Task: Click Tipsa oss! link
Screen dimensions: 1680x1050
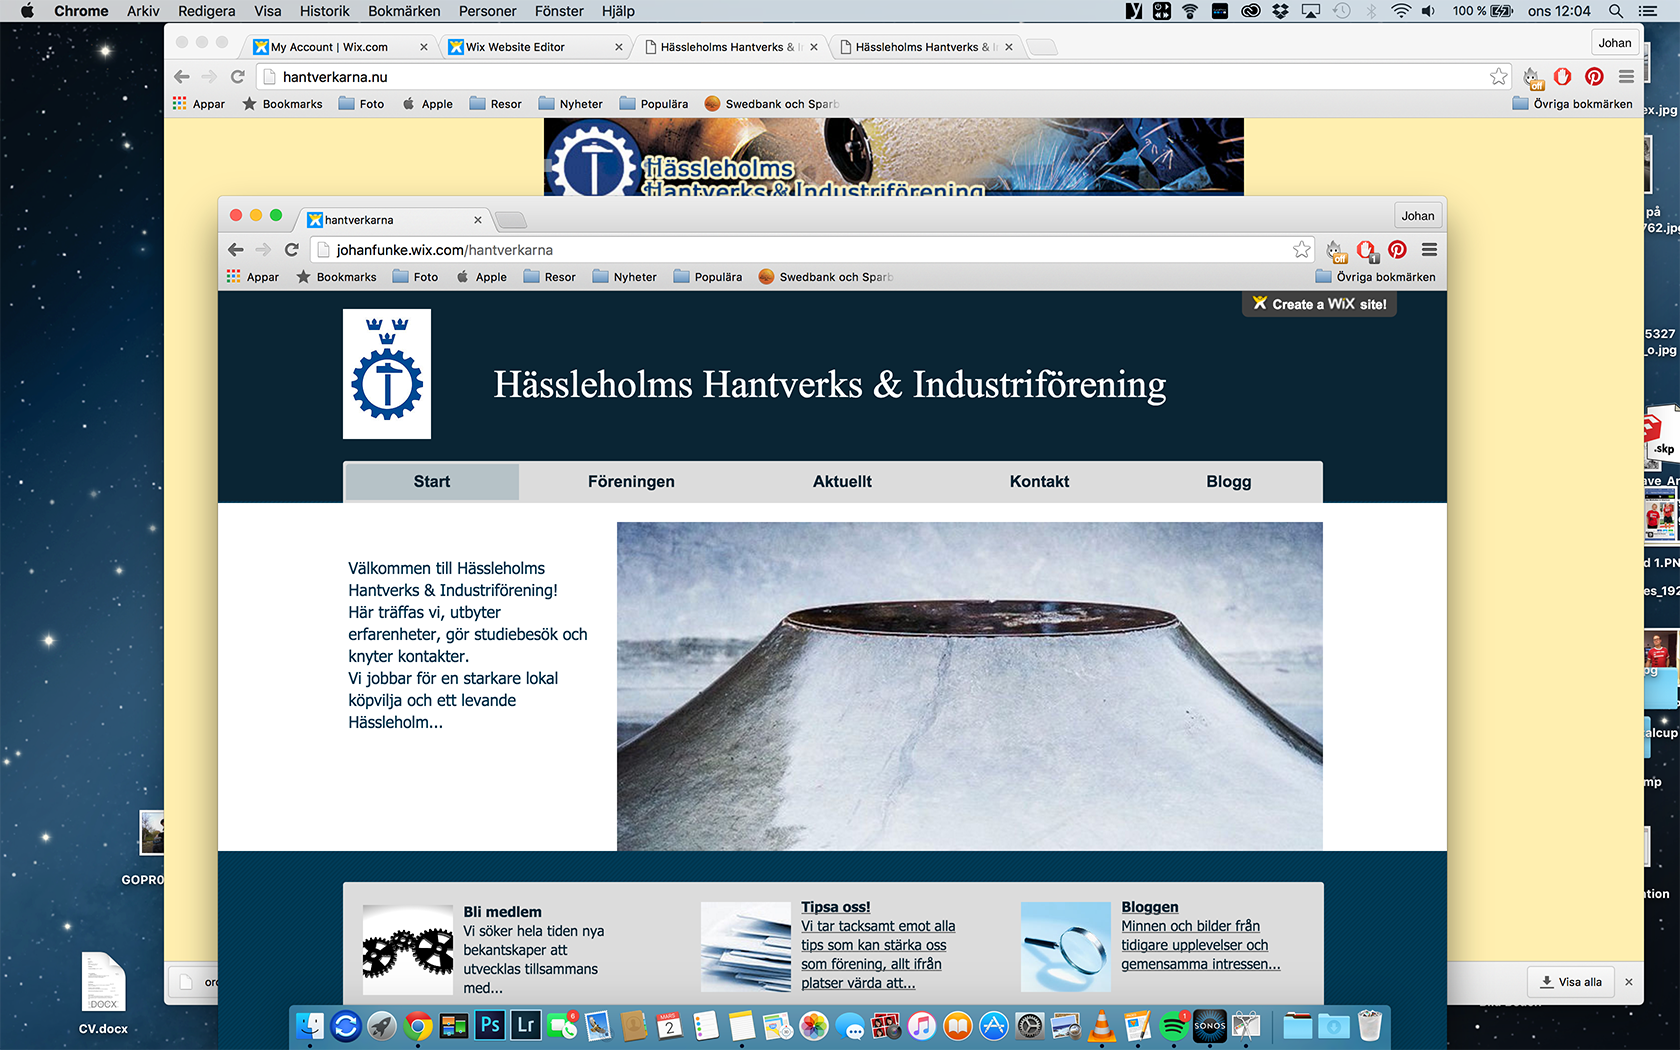Action: (835, 907)
